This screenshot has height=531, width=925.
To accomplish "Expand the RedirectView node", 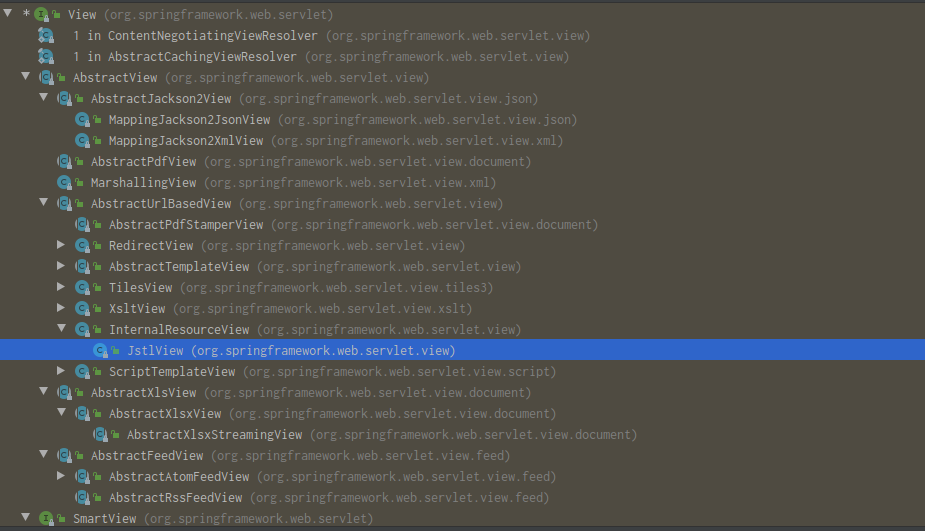I will 61,245.
